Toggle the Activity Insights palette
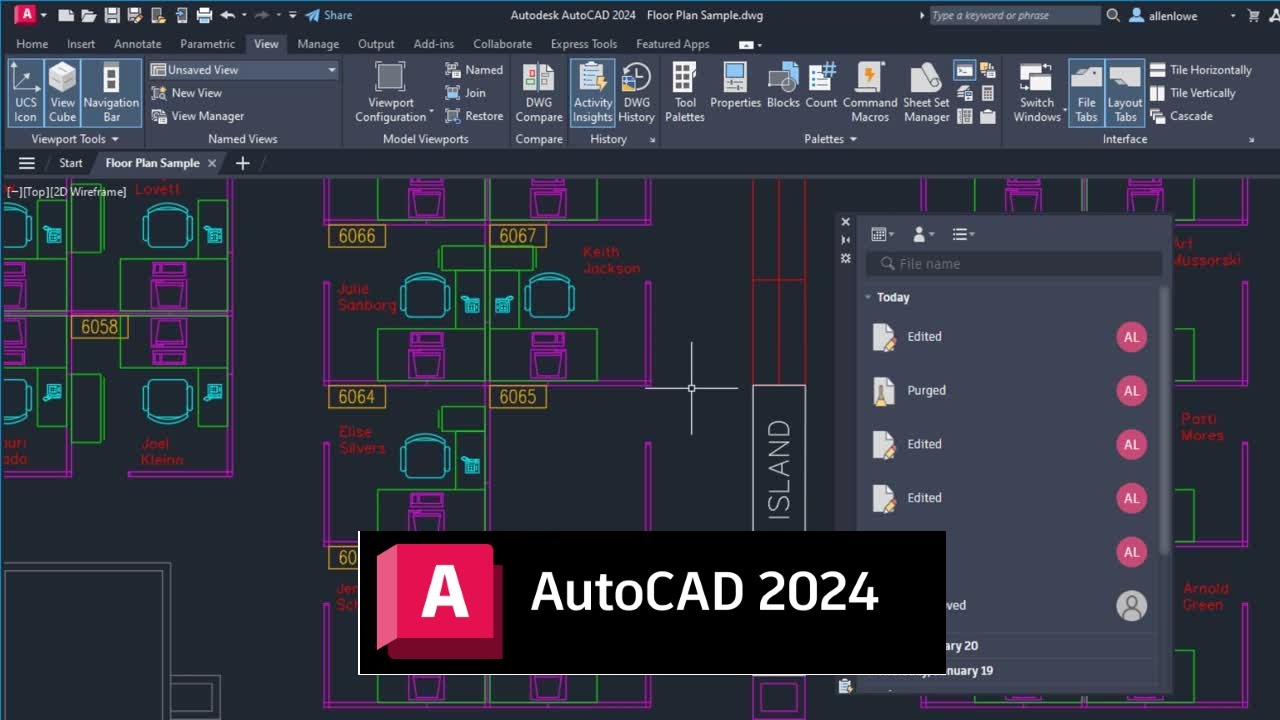1280x720 pixels. tap(593, 92)
